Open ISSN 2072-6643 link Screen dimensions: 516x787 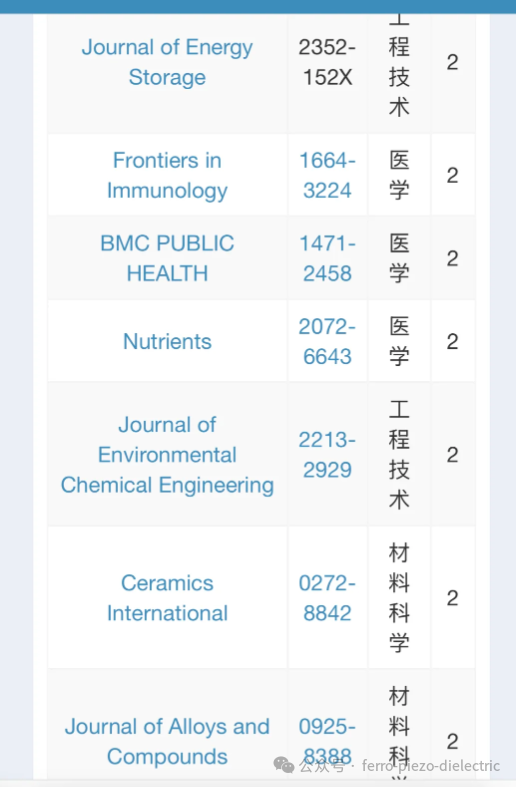point(327,341)
